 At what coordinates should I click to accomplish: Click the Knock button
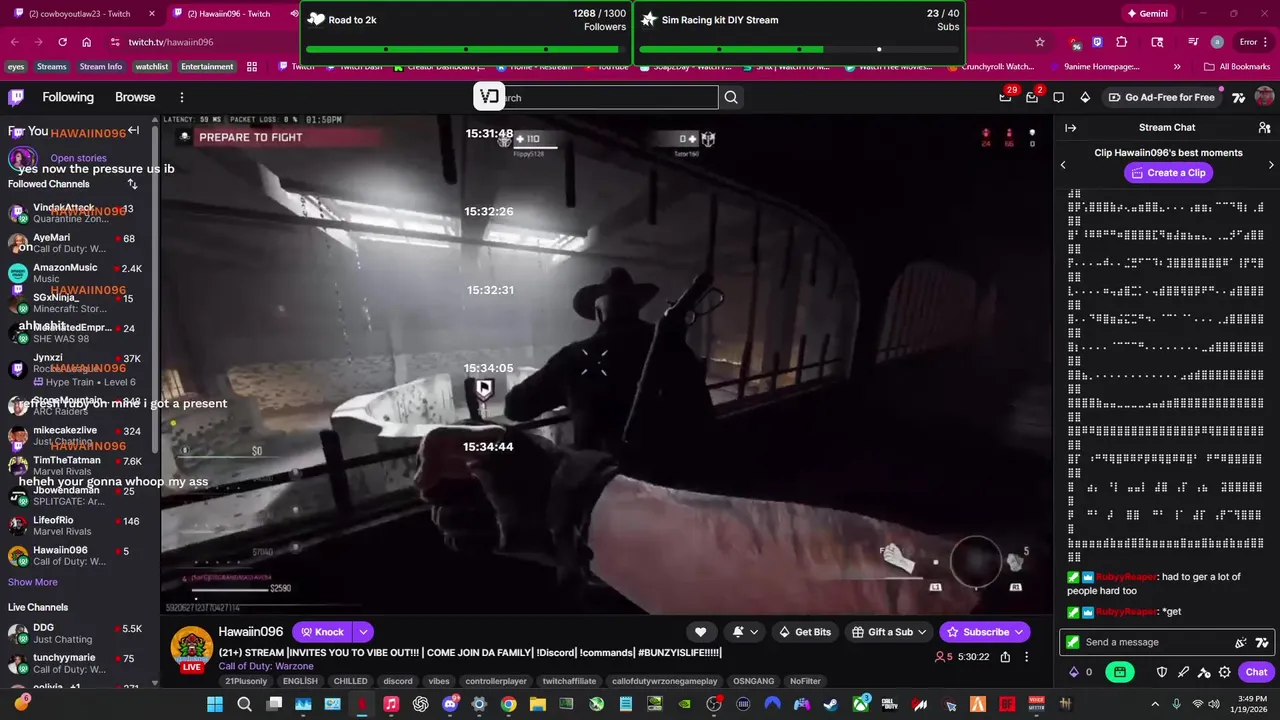[322, 632]
